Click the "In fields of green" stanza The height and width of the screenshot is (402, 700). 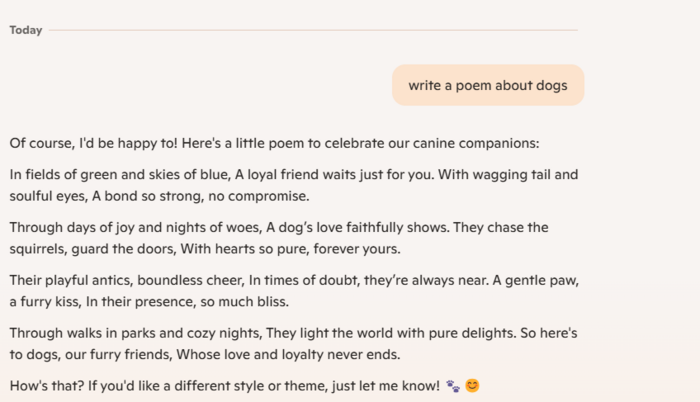pos(294,185)
